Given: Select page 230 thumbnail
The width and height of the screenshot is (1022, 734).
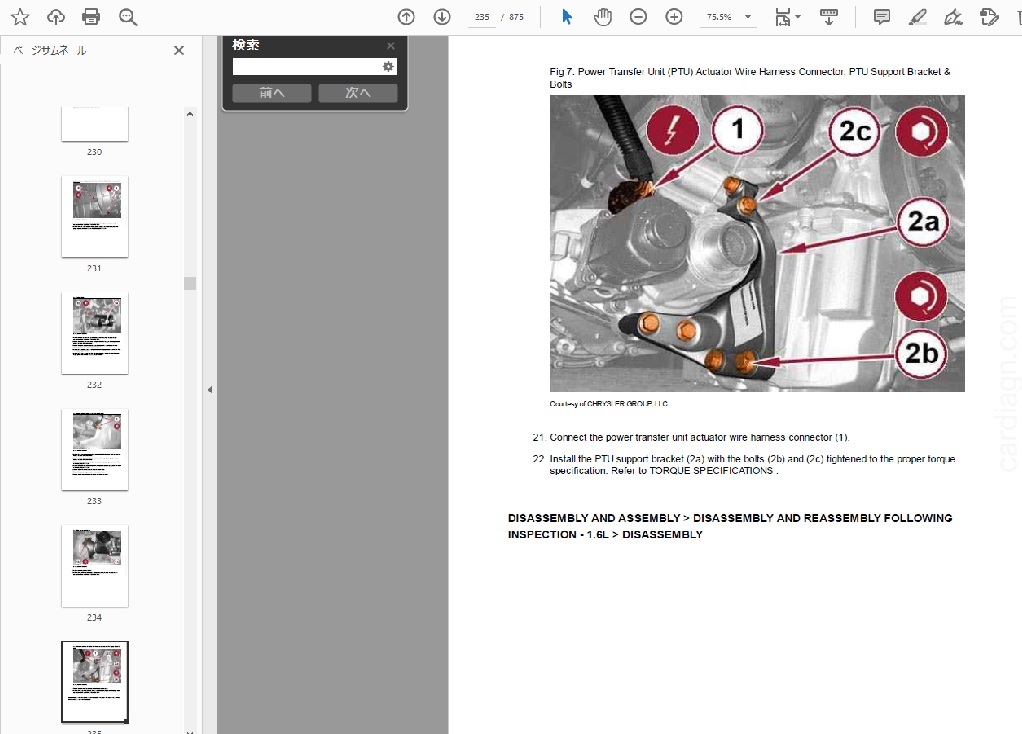Looking at the screenshot, I should (95, 124).
